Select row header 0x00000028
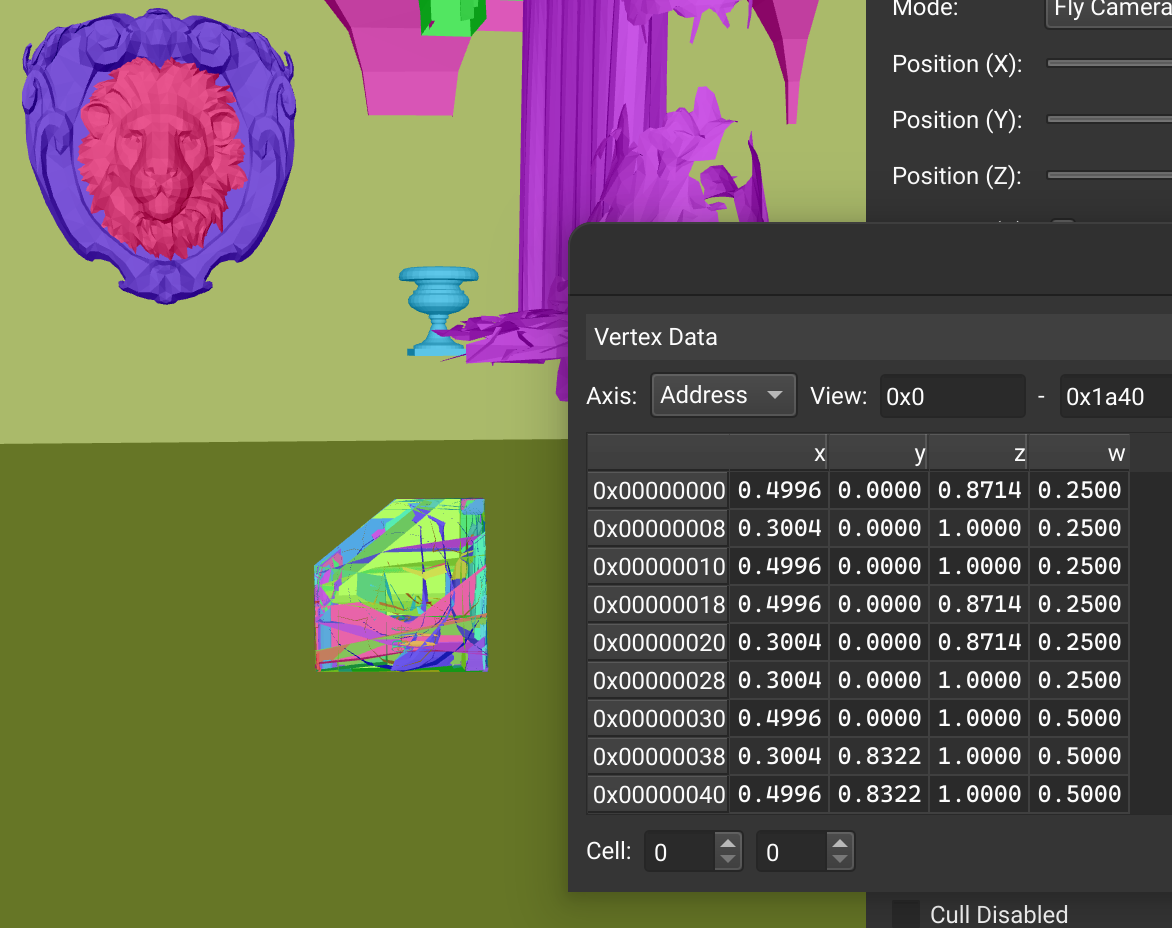The width and height of the screenshot is (1172, 928). [x=658, y=681]
